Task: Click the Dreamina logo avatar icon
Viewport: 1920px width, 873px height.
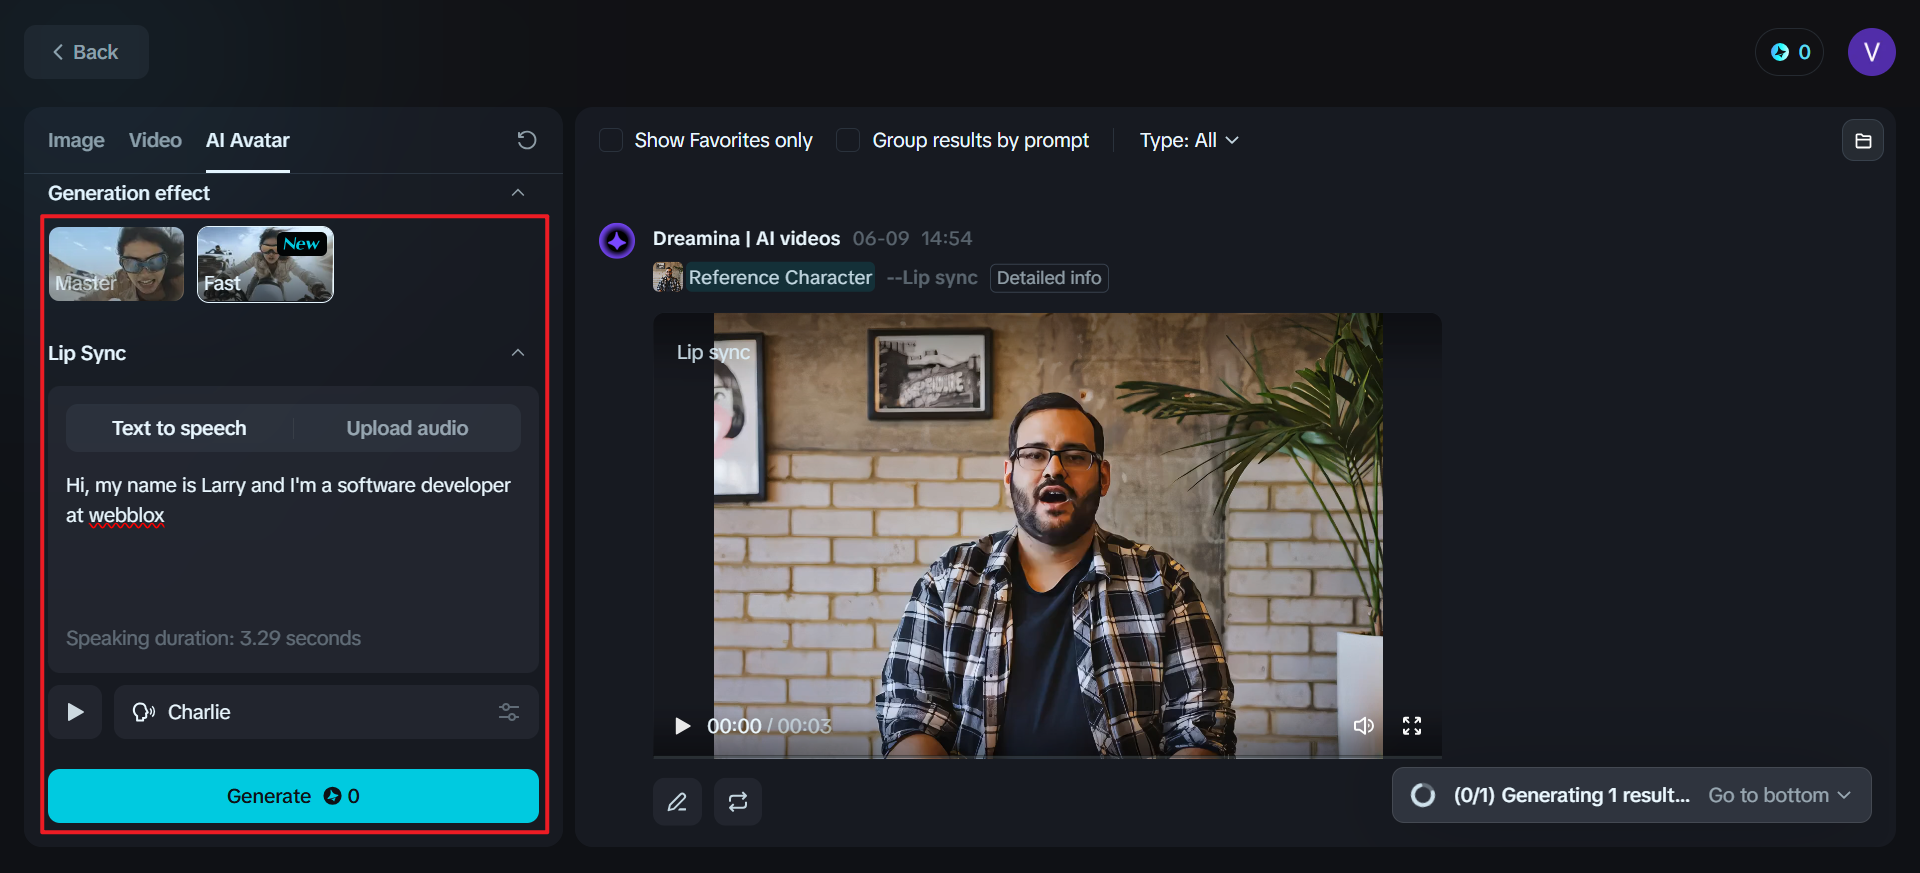Action: 617,240
